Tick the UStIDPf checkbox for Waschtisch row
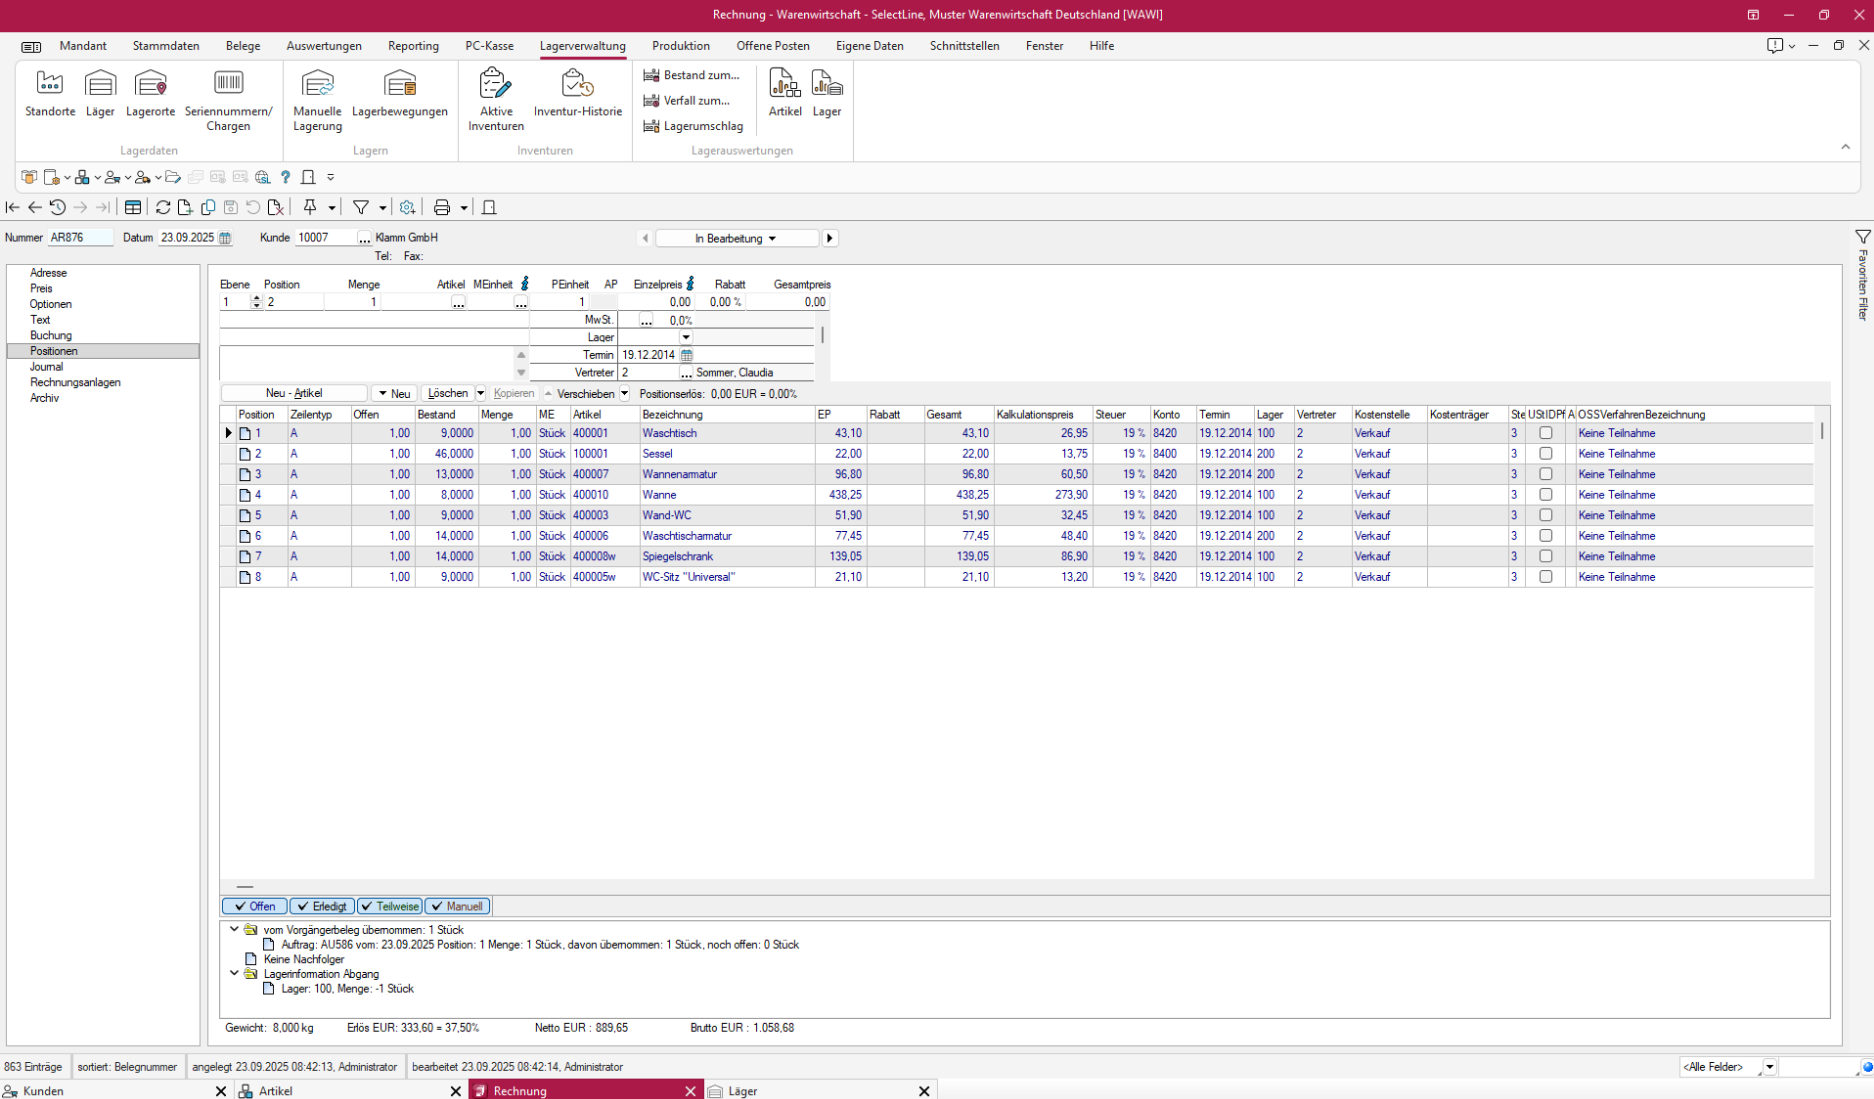The height and width of the screenshot is (1099, 1874). [x=1545, y=433]
